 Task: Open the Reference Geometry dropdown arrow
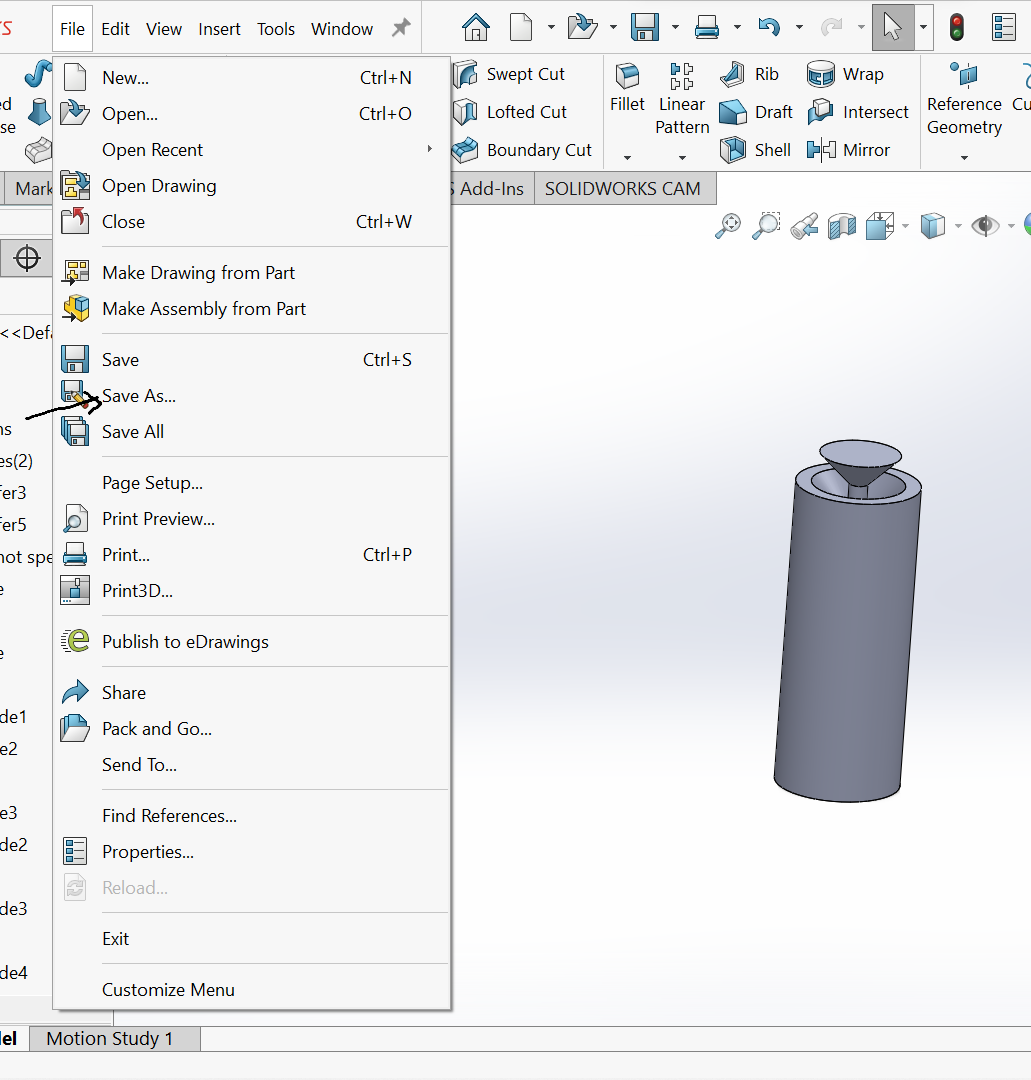coord(964,158)
